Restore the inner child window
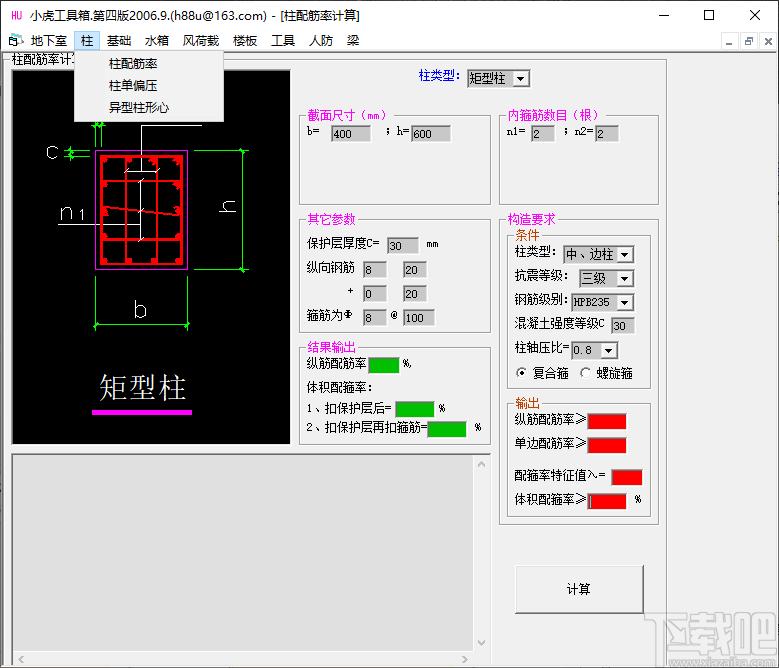Screen dimensions: 779x668 [749, 41]
